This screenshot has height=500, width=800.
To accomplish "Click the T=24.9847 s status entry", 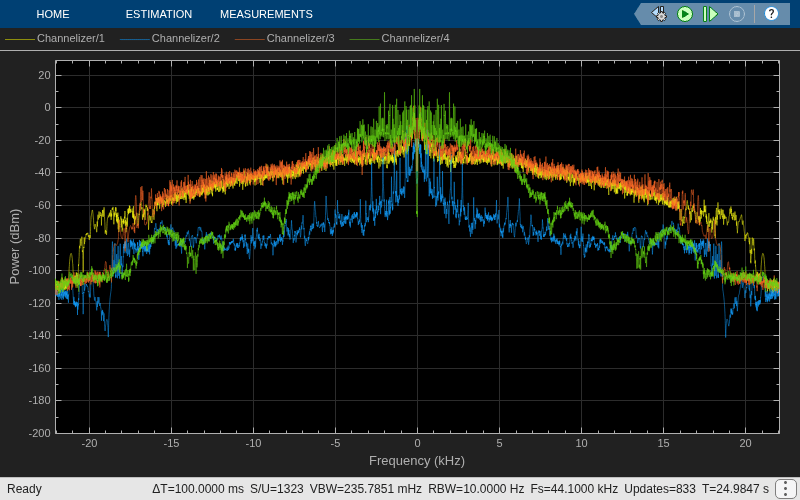I will click(x=735, y=489).
